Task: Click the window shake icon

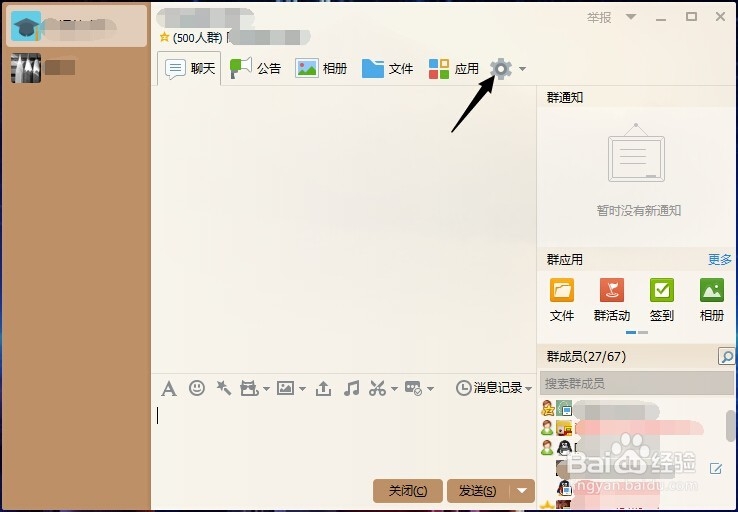Action: coord(249,388)
